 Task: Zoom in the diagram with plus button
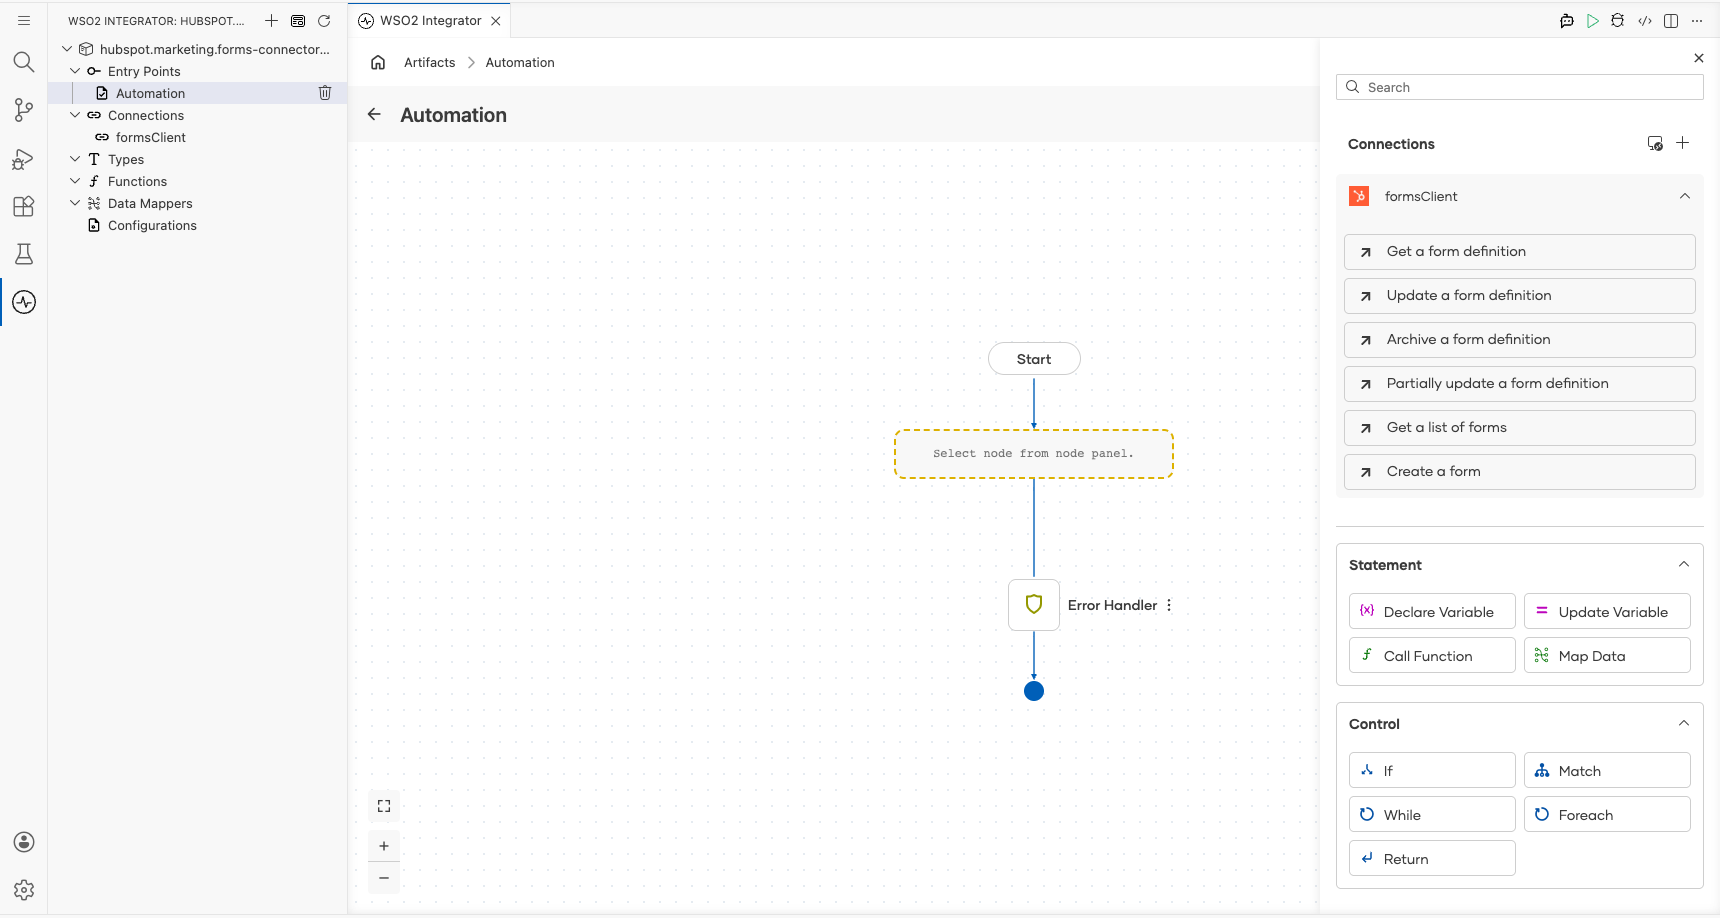(384, 846)
